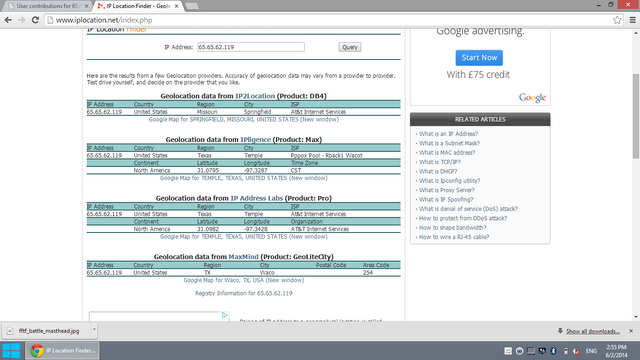Open the IP2Location provider link
The height and width of the screenshot is (360, 640).
coord(255,96)
